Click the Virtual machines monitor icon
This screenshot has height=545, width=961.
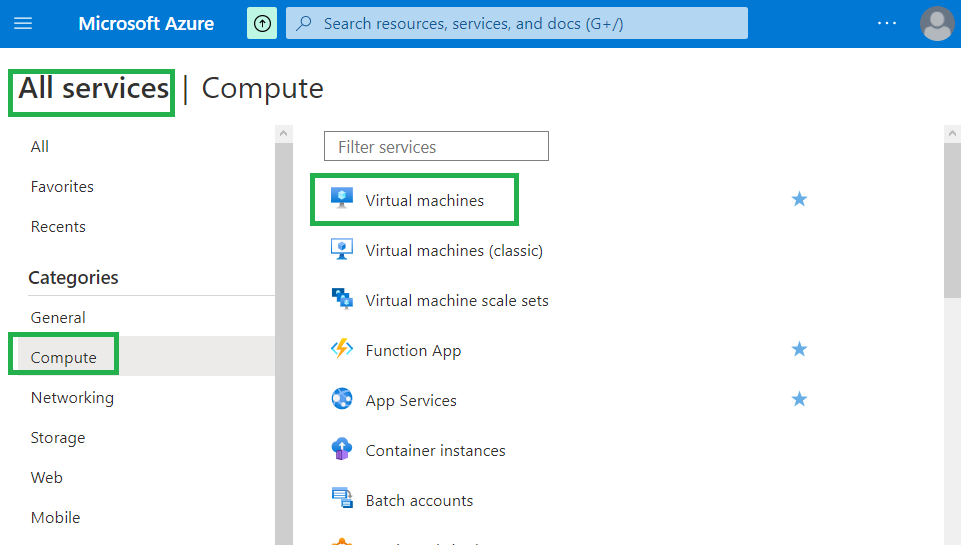[x=342, y=199]
